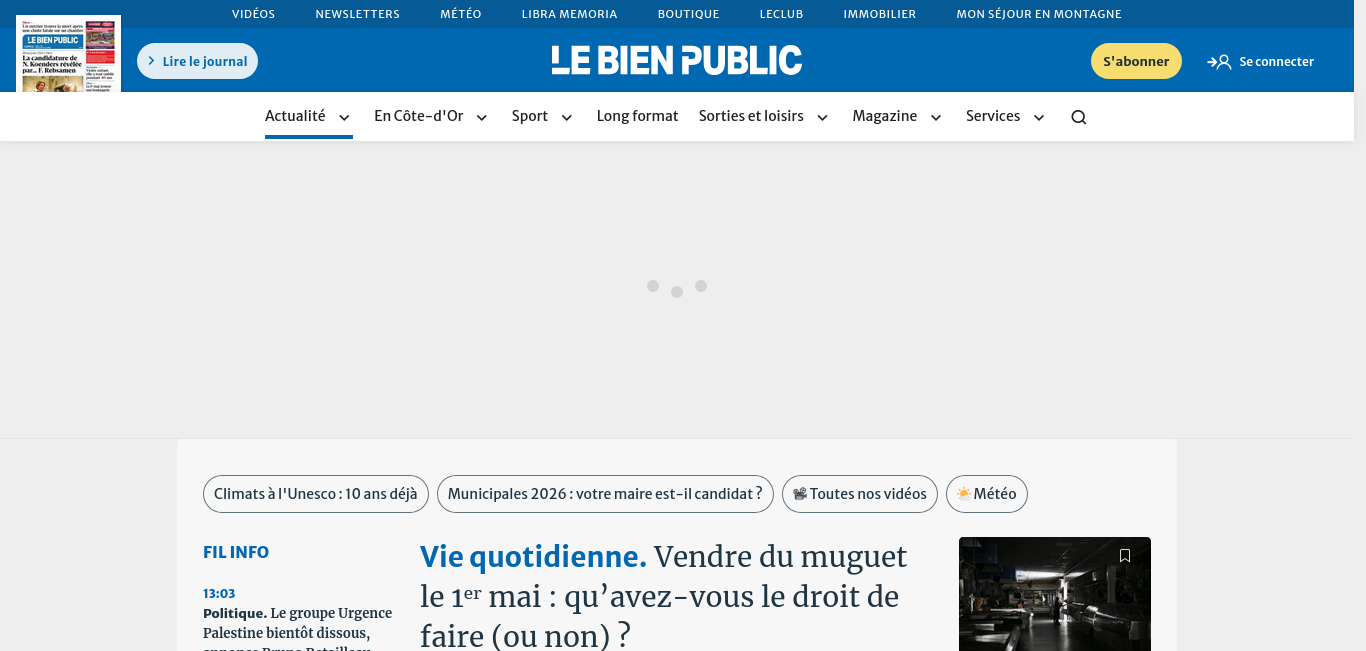Open MÉTÉO in top bar
Viewport: 1366px width, 651px height.
click(x=461, y=14)
